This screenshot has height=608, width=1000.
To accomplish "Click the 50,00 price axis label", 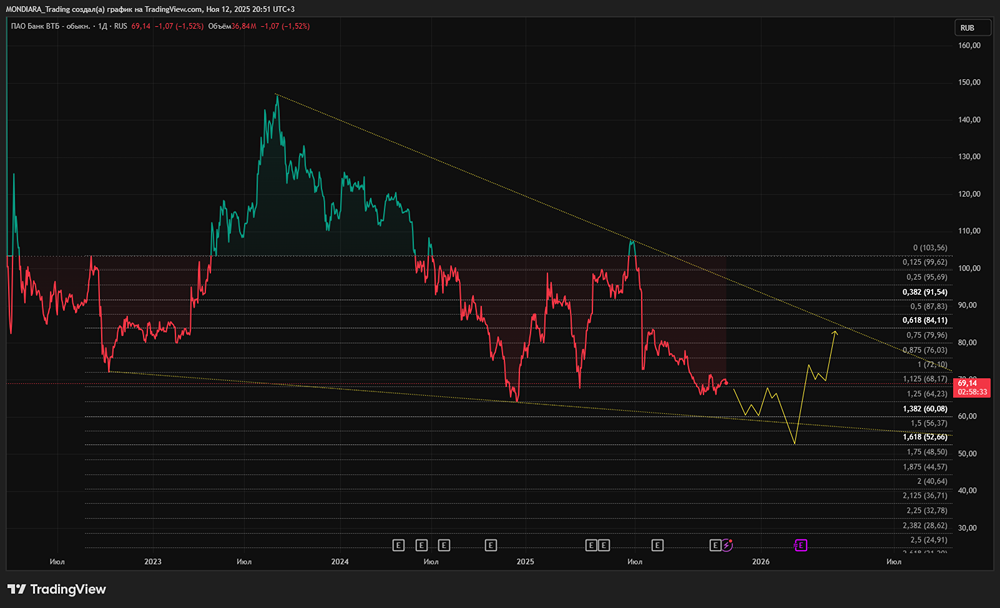I will click(x=967, y=454).
